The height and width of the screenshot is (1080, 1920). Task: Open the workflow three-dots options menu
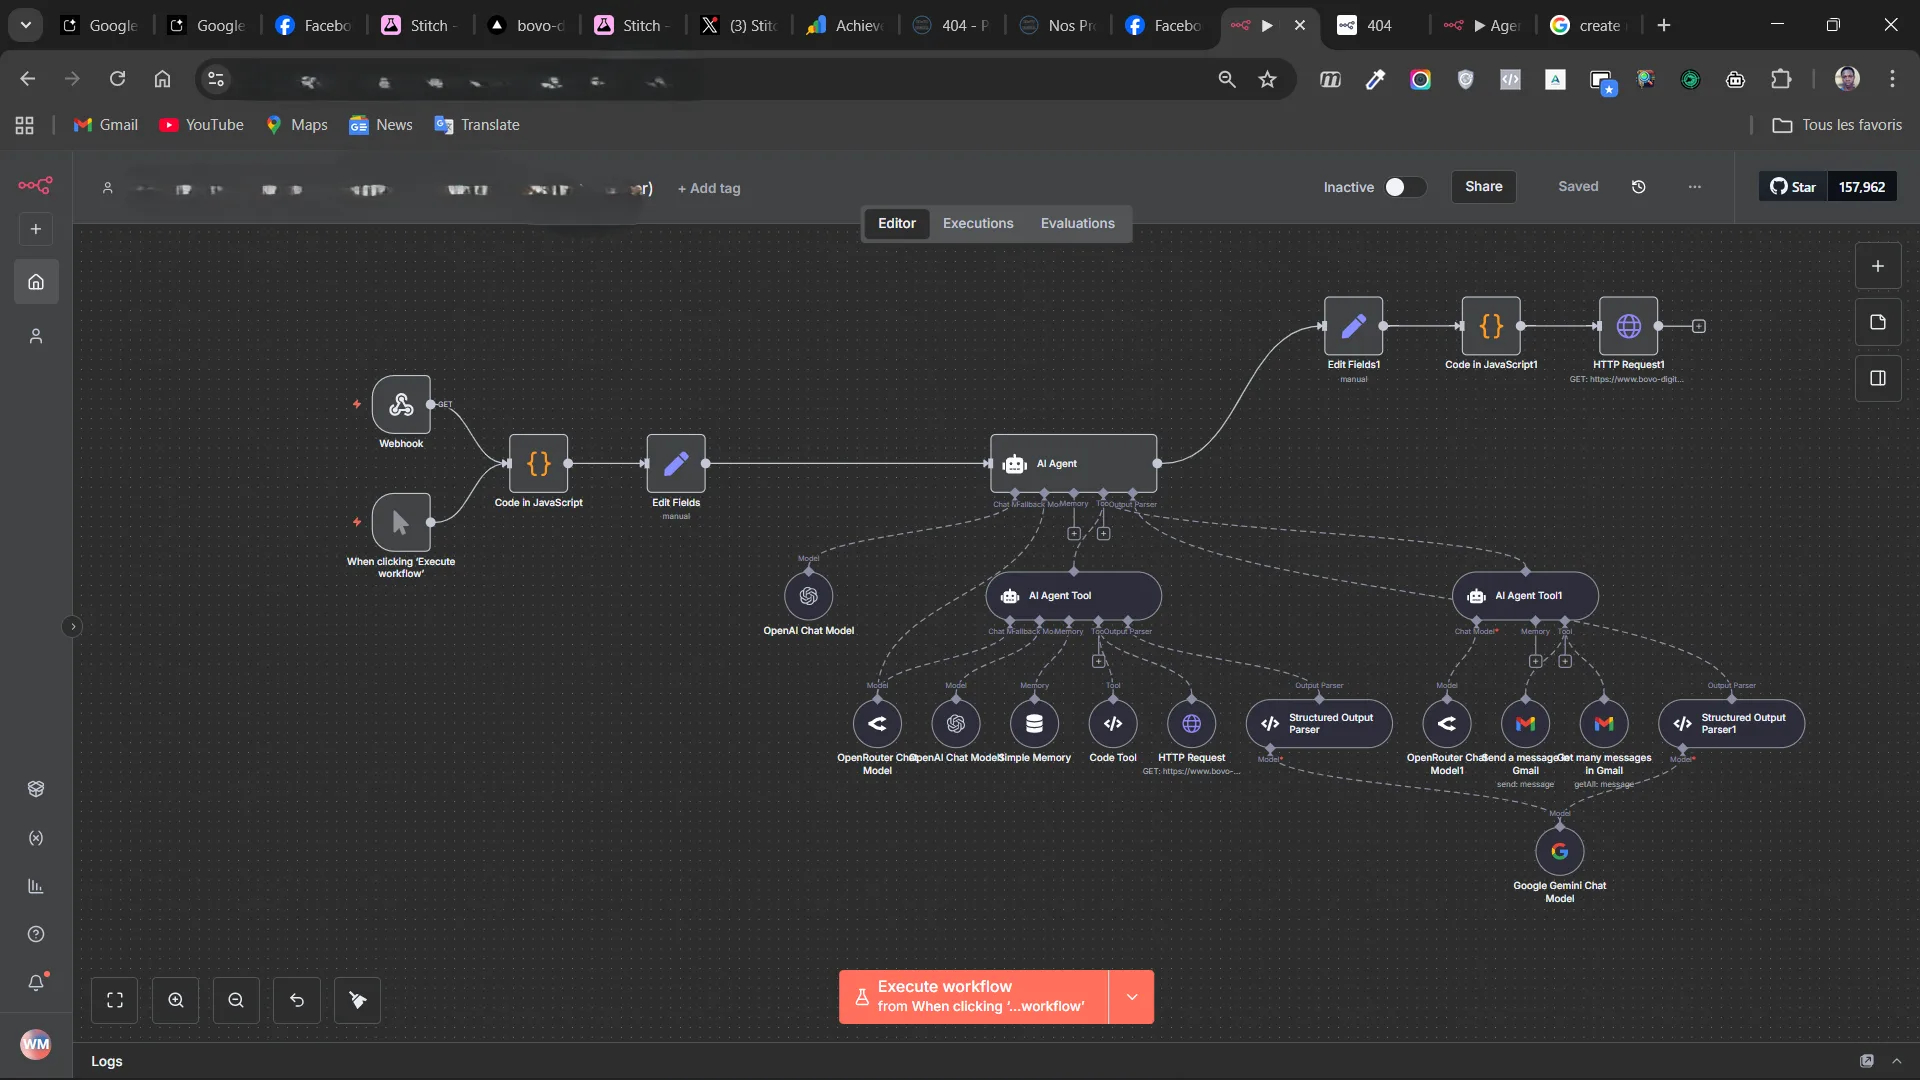pos(1694,187)
